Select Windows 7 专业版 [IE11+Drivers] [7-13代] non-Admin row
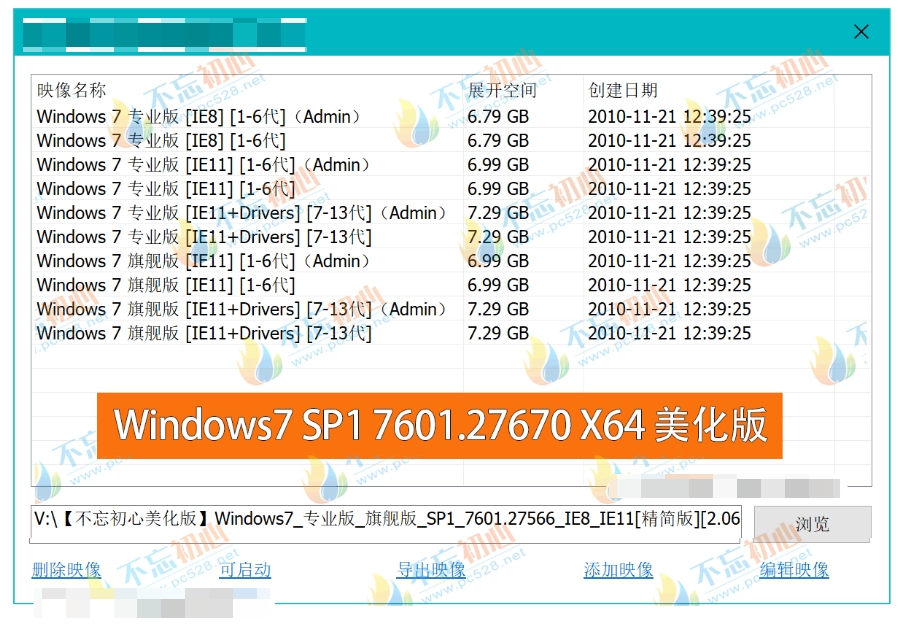The image size is (902, 628). coord(452,237)
